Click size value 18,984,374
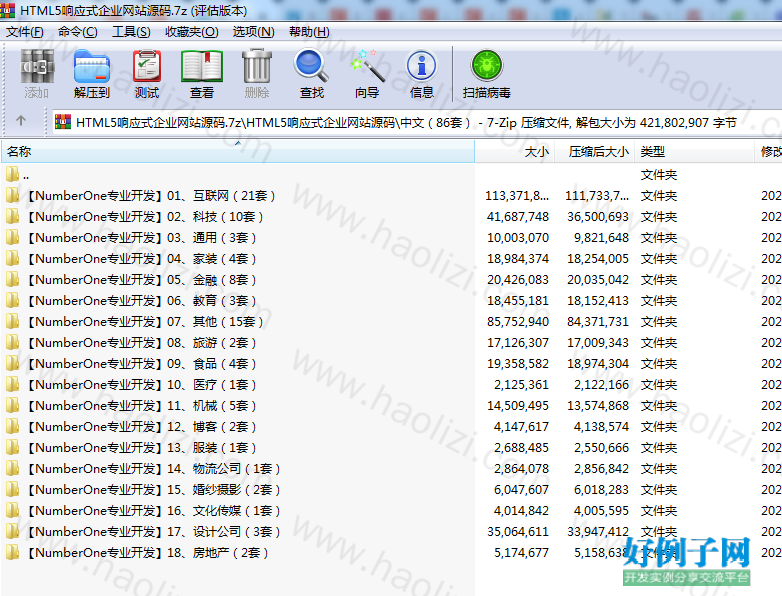 pos(518,258)
